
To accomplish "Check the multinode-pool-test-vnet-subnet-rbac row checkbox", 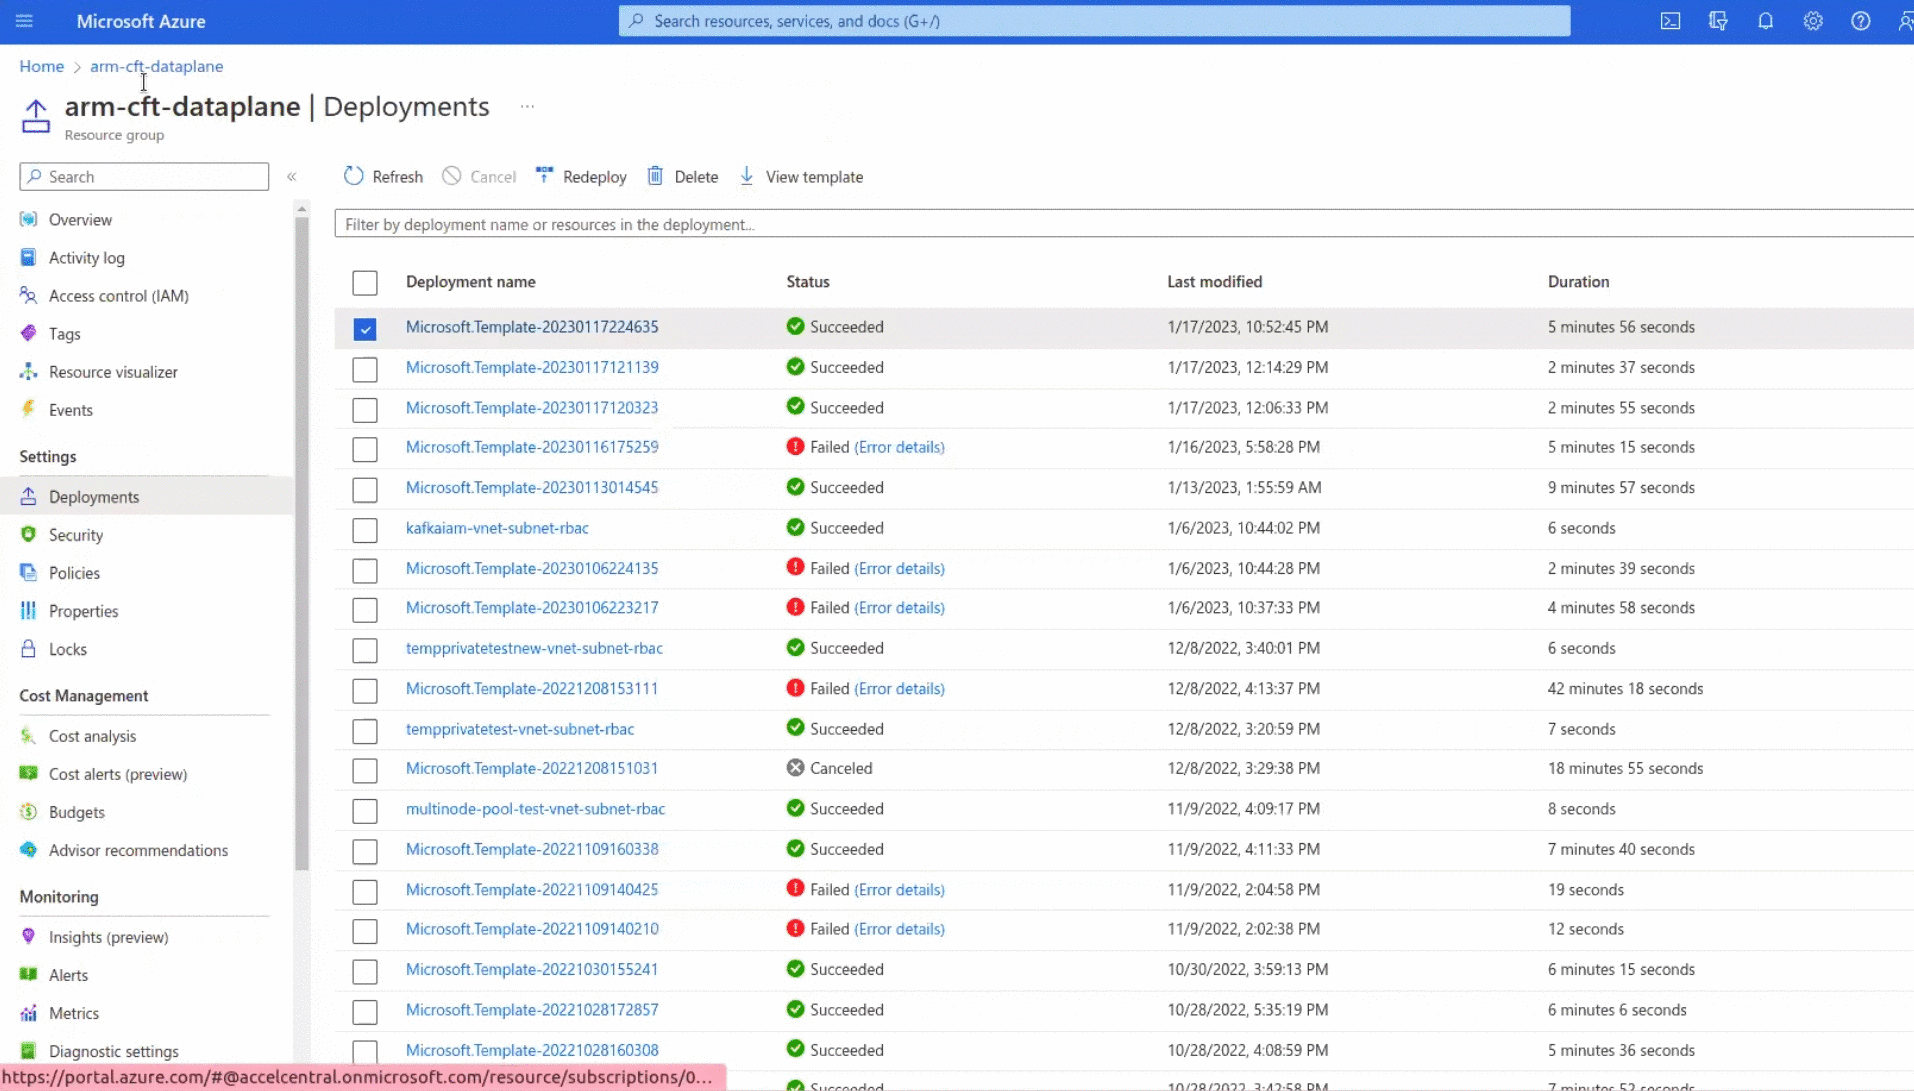I will 365,811.
